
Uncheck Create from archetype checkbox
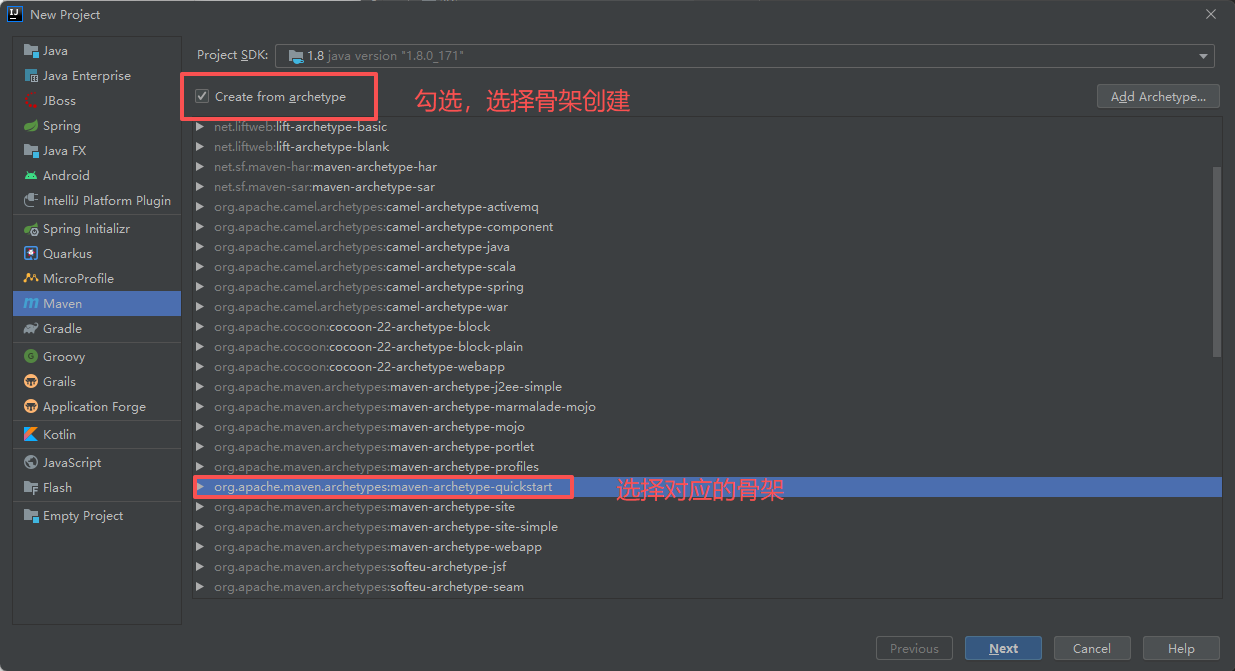(202, 97)
